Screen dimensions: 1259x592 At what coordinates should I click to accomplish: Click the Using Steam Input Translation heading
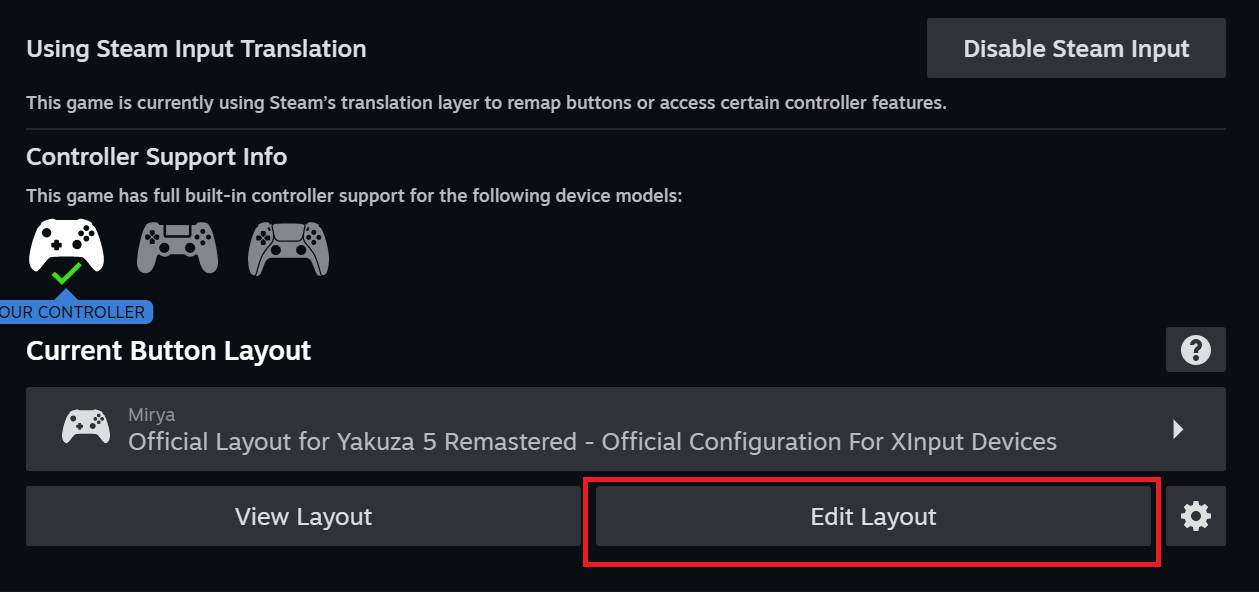tap(196, 48)
